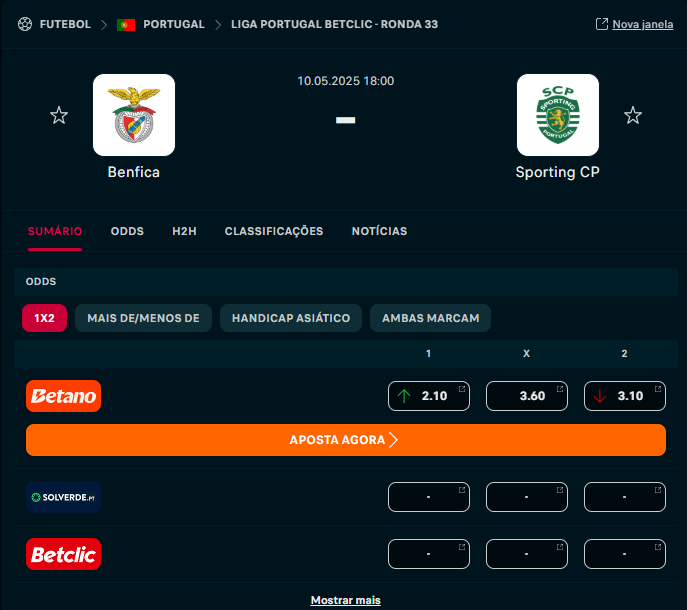Select MAIS DE/MENOS DE odds filter
The height and width of the screenshot is (610, 687).
143,318
